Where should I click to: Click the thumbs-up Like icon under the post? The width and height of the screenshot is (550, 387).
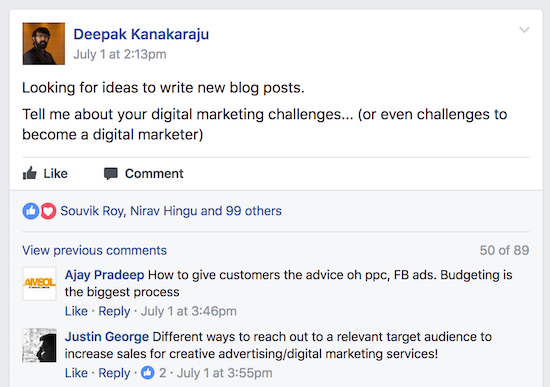point(30,173)
